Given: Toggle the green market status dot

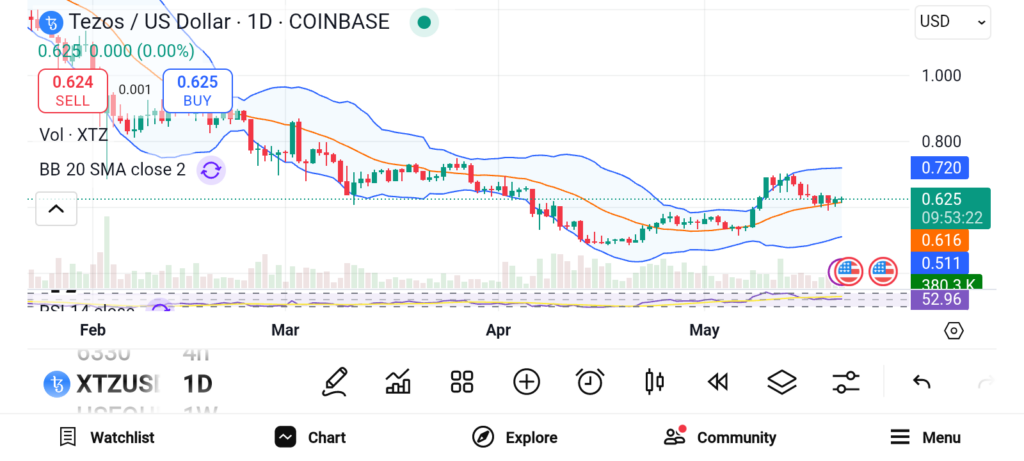Looking at the screenshot, I should point(424,23).
